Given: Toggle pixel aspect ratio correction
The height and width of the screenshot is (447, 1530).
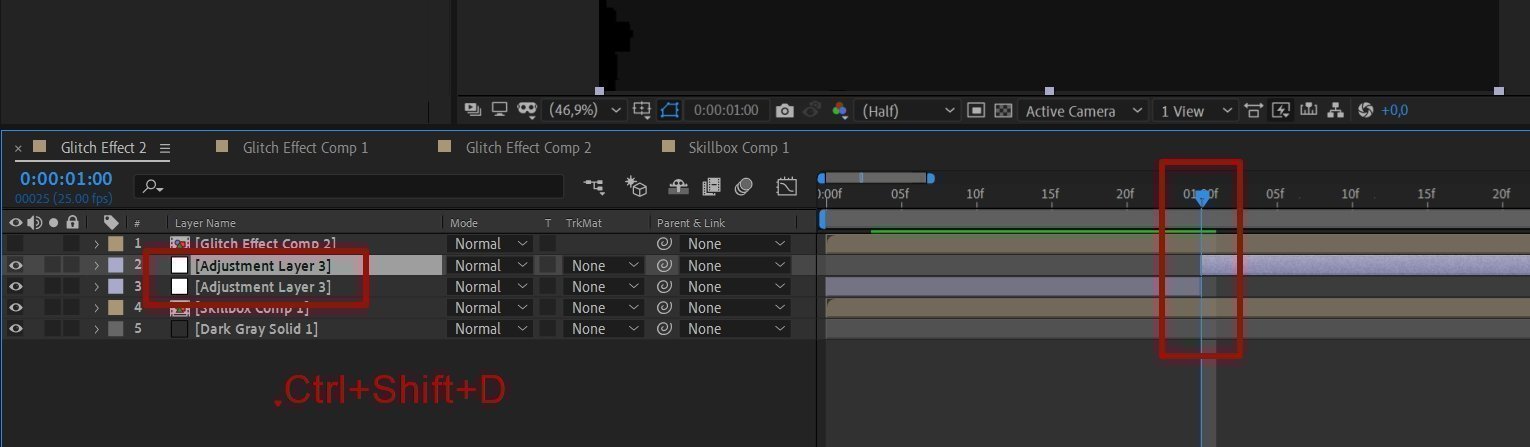Looking at the screenshot, I should (1254, 110).
